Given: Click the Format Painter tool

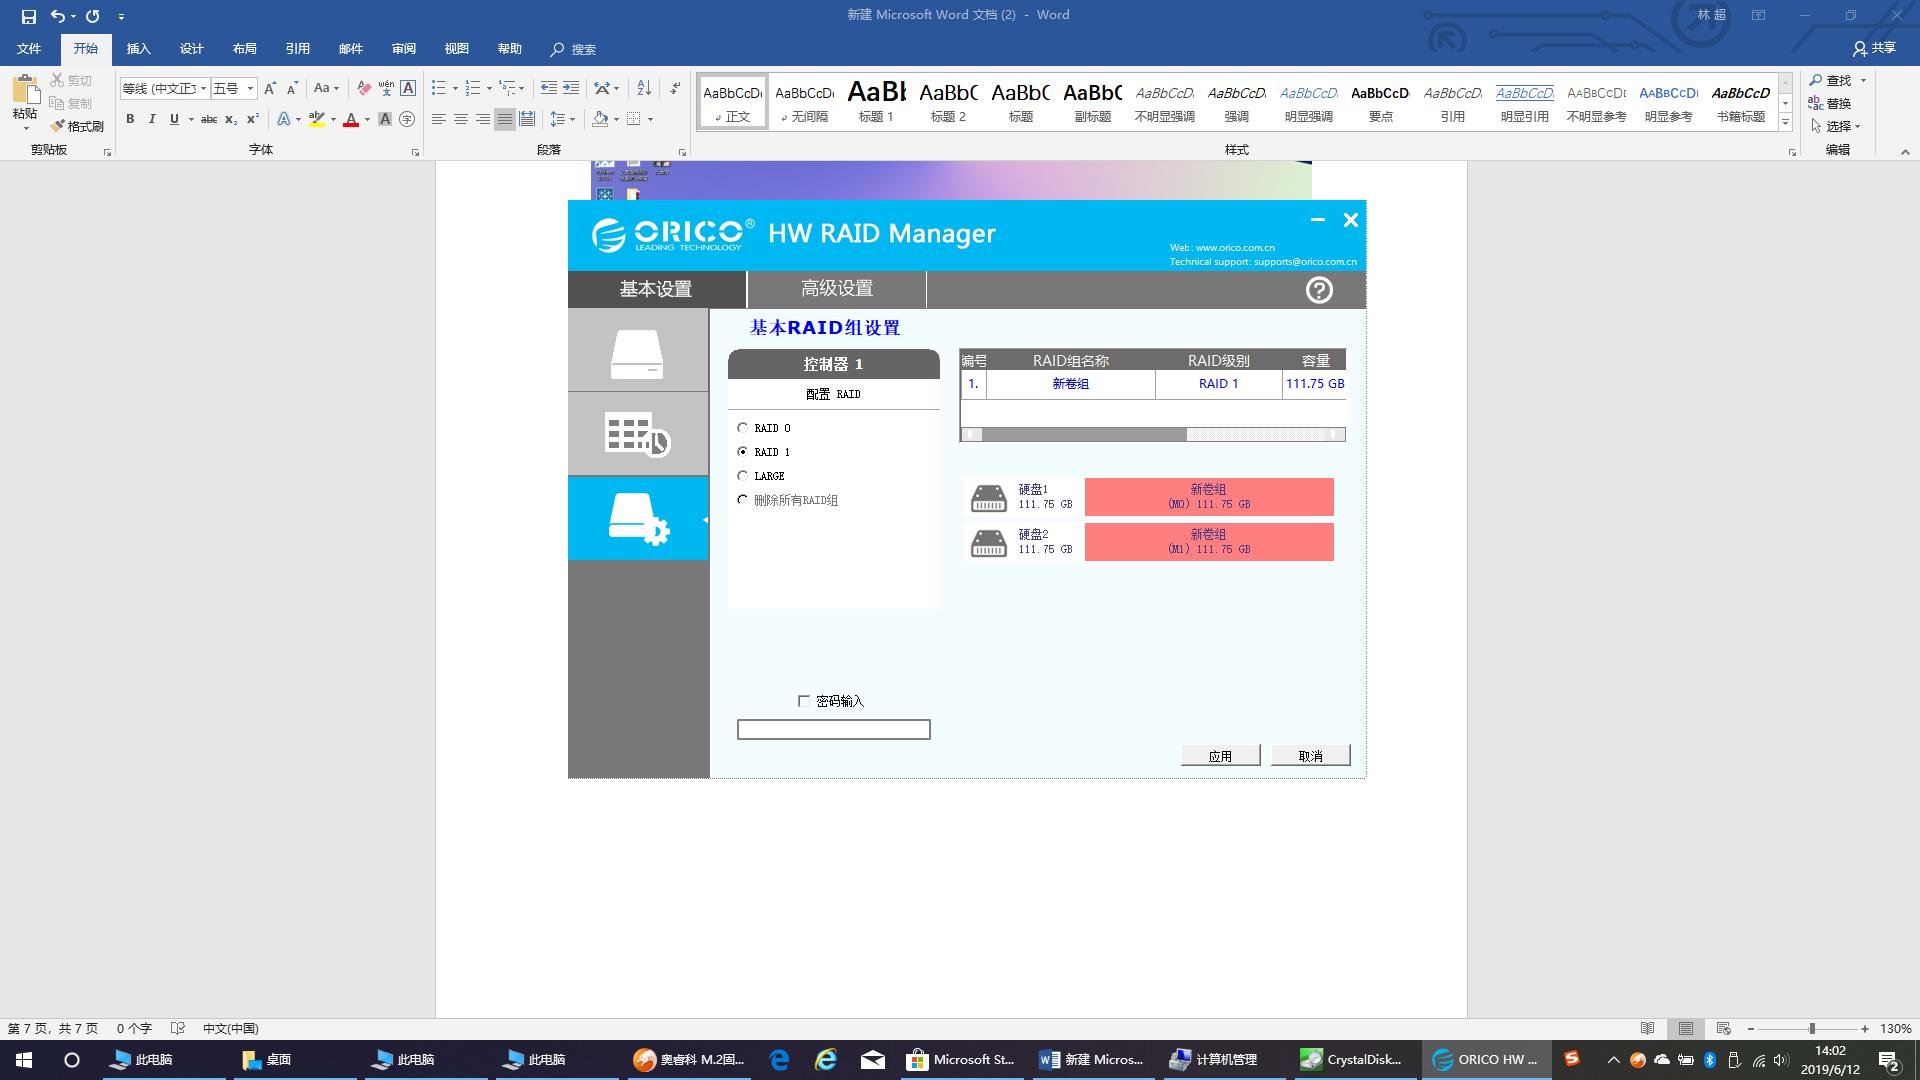Looking at the screenshot, I should (78, 126).
